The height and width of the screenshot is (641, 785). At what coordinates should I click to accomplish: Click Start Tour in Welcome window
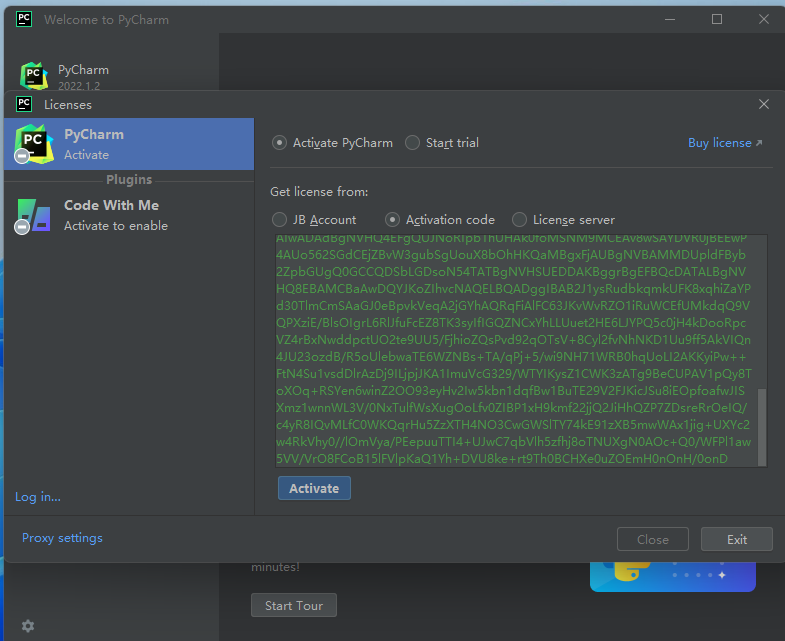point(294,605)
